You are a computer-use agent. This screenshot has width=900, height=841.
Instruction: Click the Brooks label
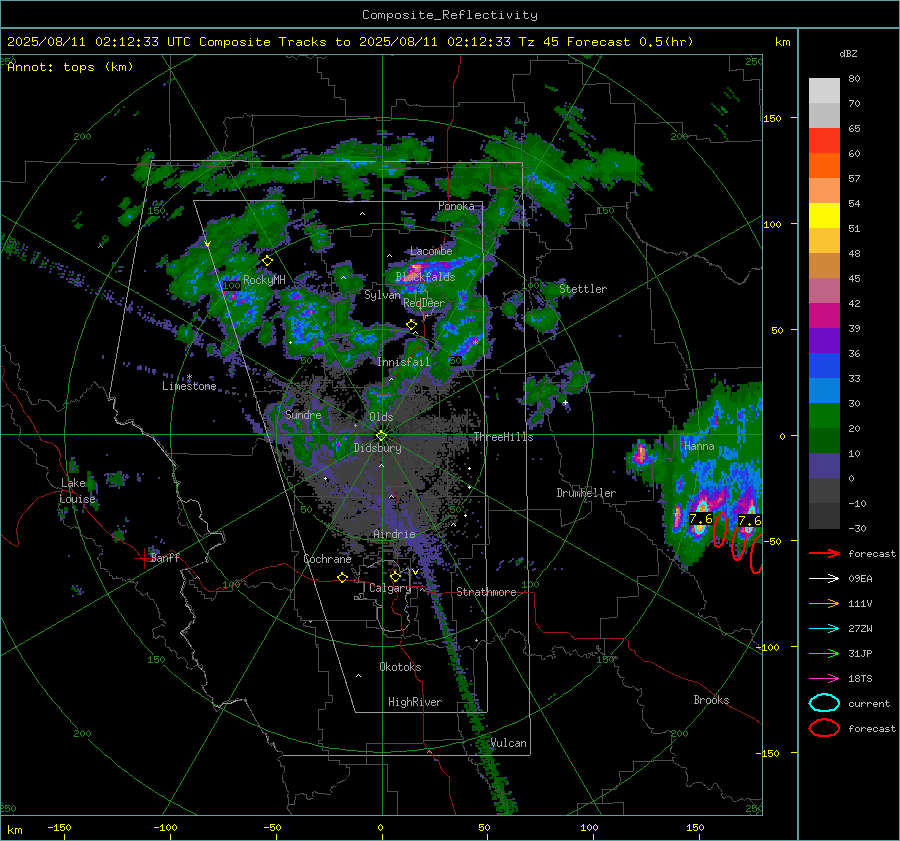(711, 700)
